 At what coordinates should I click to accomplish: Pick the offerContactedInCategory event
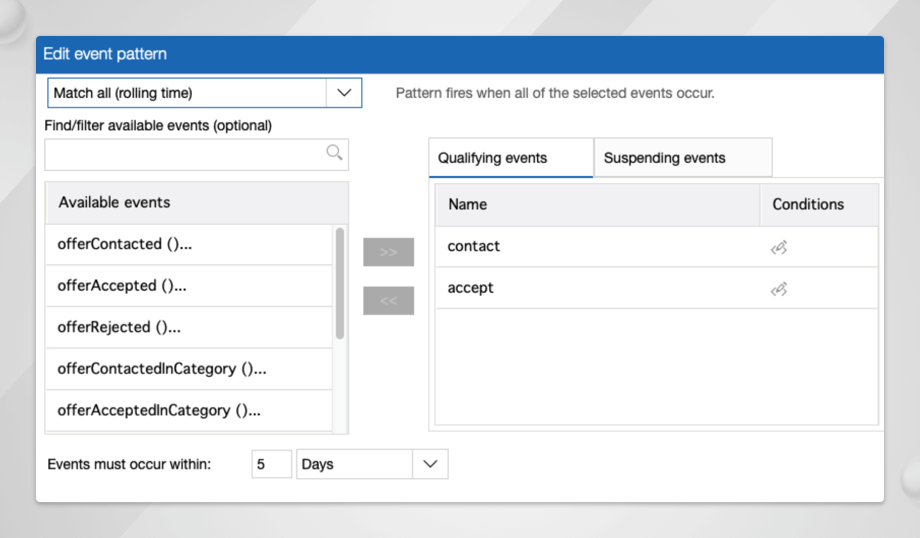(189, 369)
